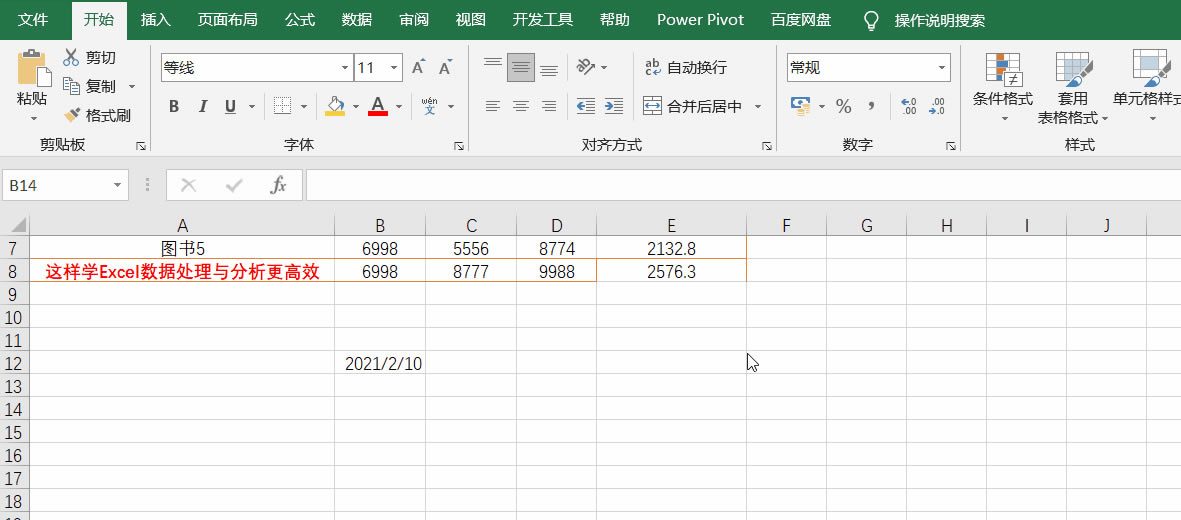Open the Formulas (公式) tab
The width and height of the screenshot is (1181, 520).
300,20
